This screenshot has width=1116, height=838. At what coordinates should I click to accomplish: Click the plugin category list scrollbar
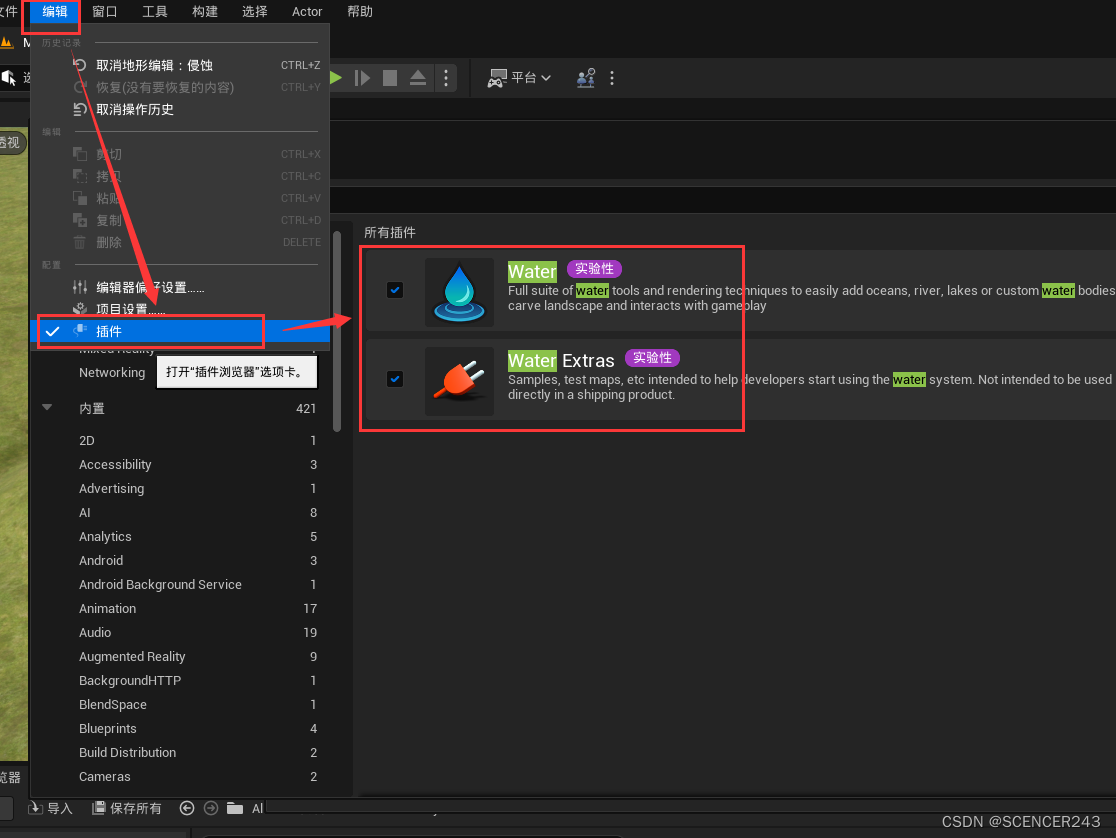pos(337,330)
